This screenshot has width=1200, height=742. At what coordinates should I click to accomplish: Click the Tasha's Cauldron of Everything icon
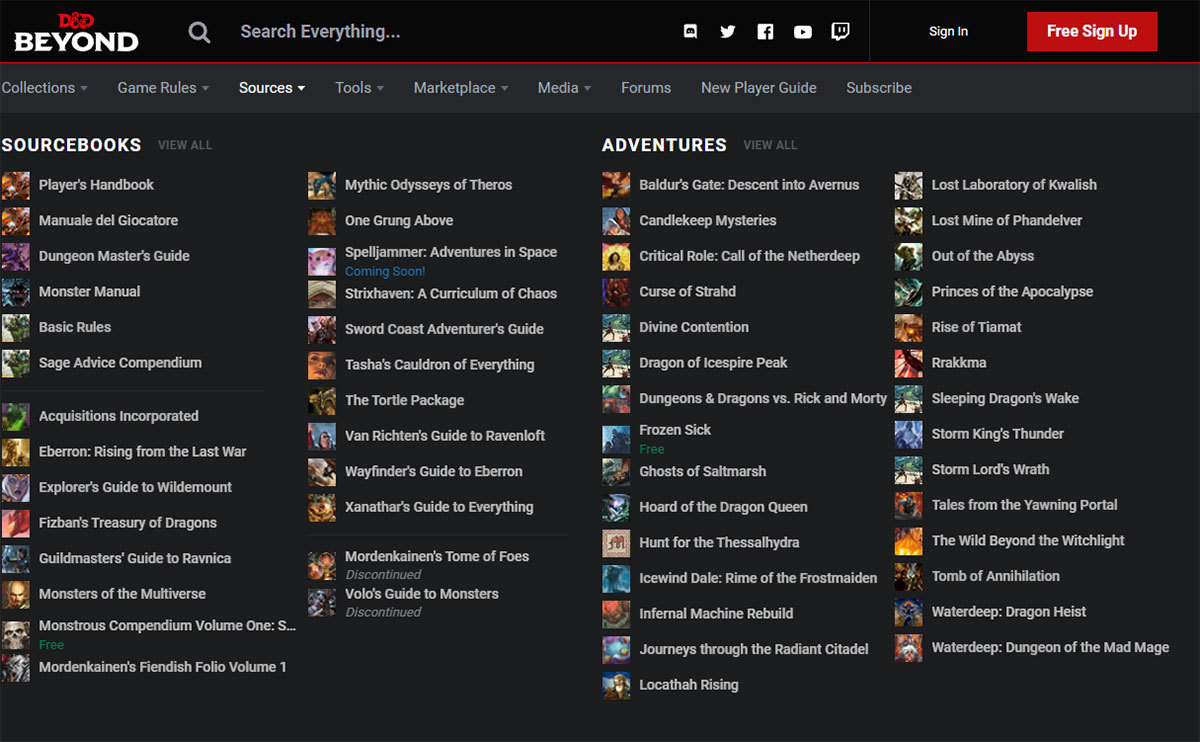pyautogui.click(x=322, y=365)
